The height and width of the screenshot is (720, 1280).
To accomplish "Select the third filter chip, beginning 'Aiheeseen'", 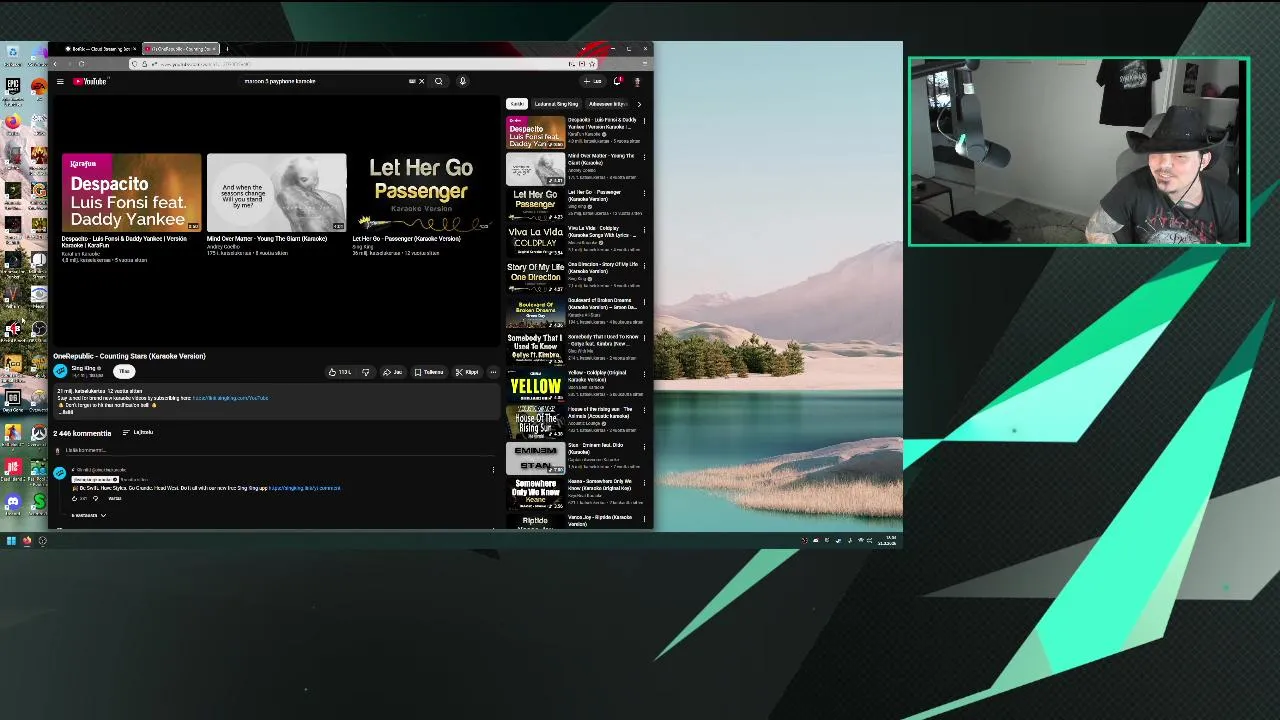I will click(606, 104).
